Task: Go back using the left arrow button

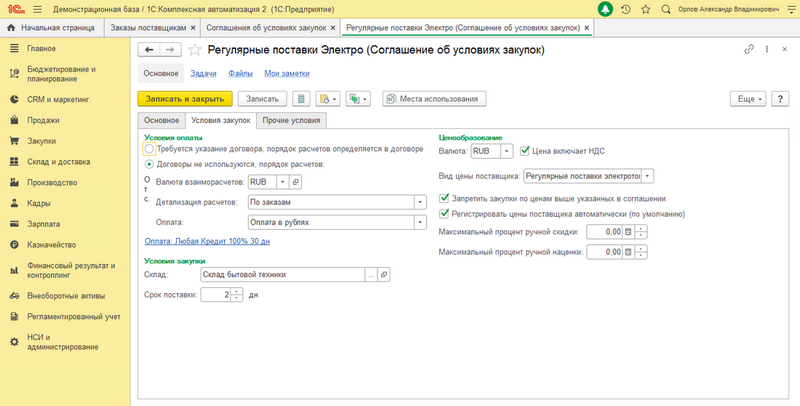Action: tap(149, 49)
